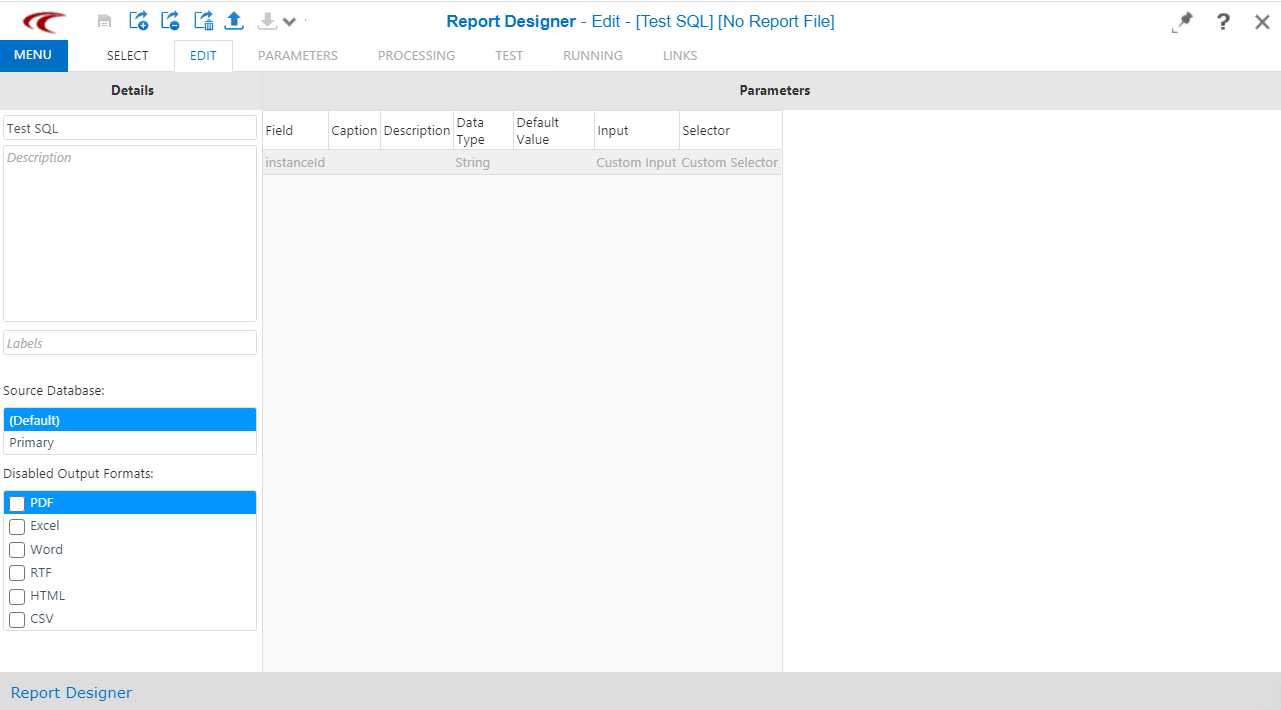Viewport: 1281px width, 710px height.
Task: Click Custom Selector for the instanceId parameter
Action: (x=729, y=162)
